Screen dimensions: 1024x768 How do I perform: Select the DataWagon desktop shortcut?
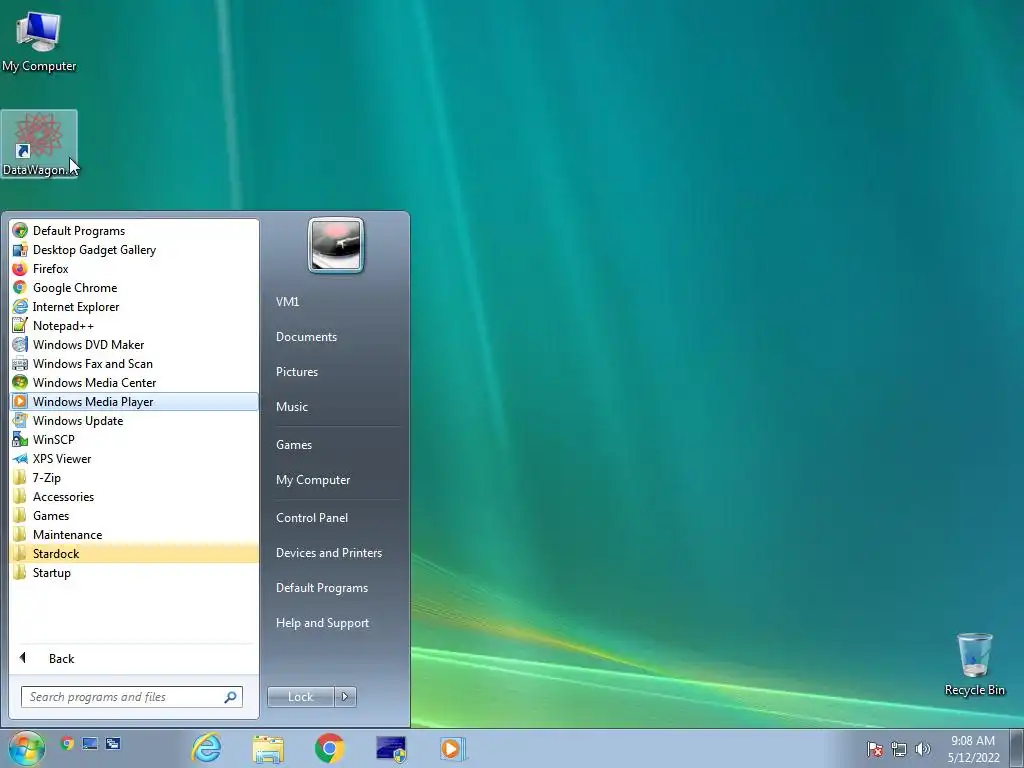(x=39, y=144)
